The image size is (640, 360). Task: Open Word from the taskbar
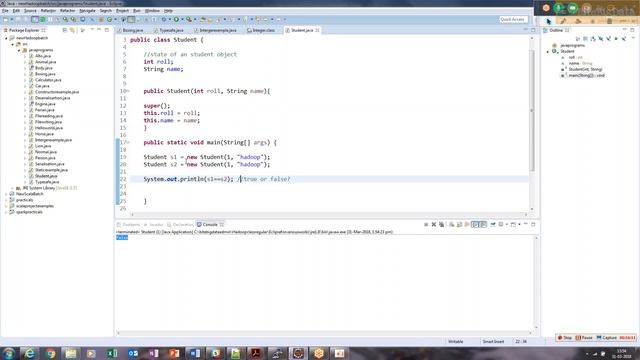(195, 353)
